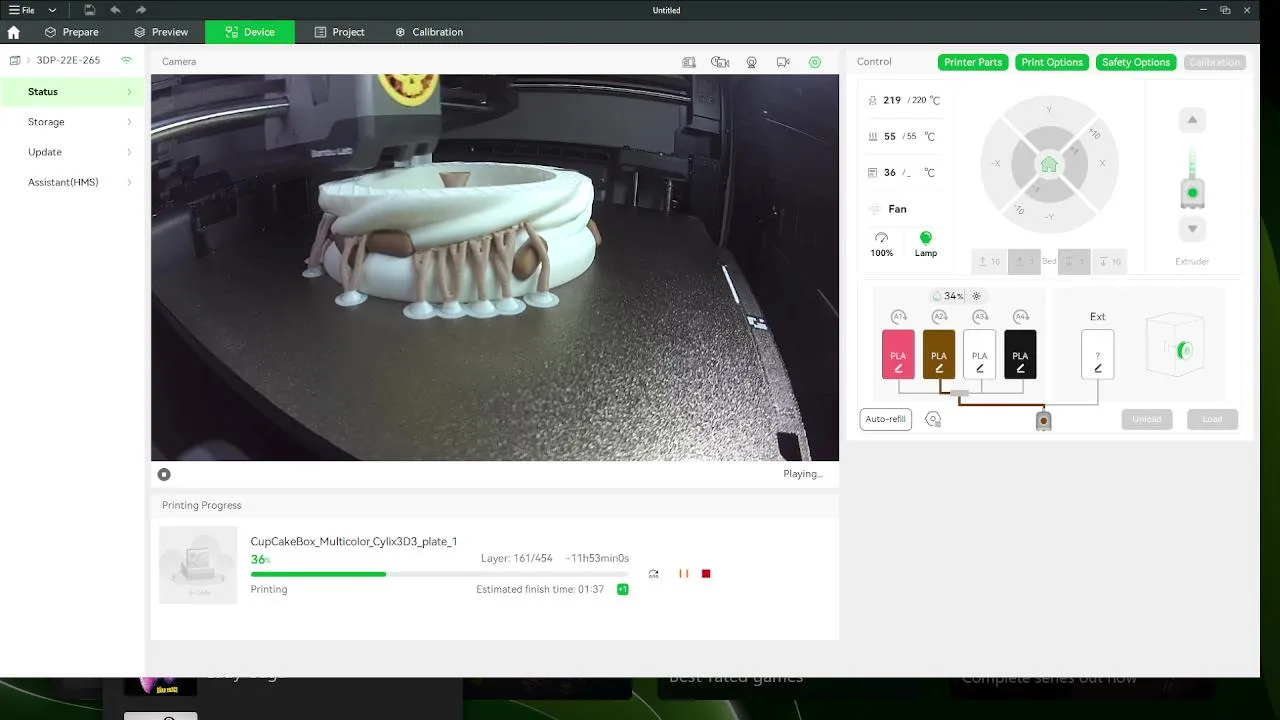The image size is (1280, 720).
Task: Click the Print Options button
Action: tap(1052, 62)
